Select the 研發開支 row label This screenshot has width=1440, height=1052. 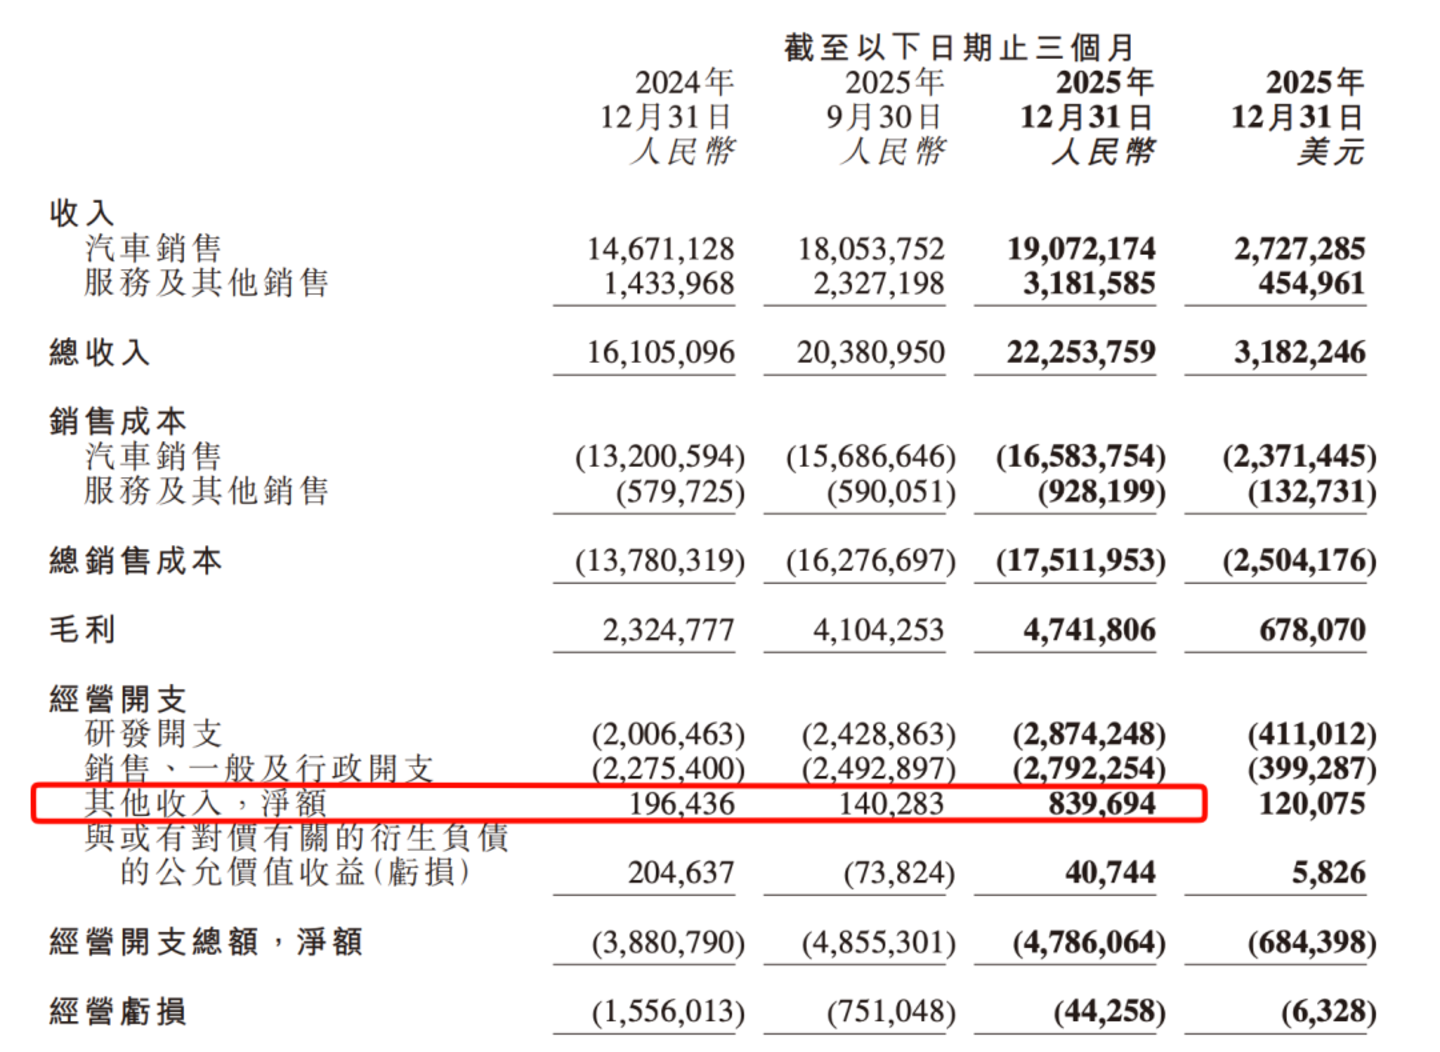pos(153,733)
